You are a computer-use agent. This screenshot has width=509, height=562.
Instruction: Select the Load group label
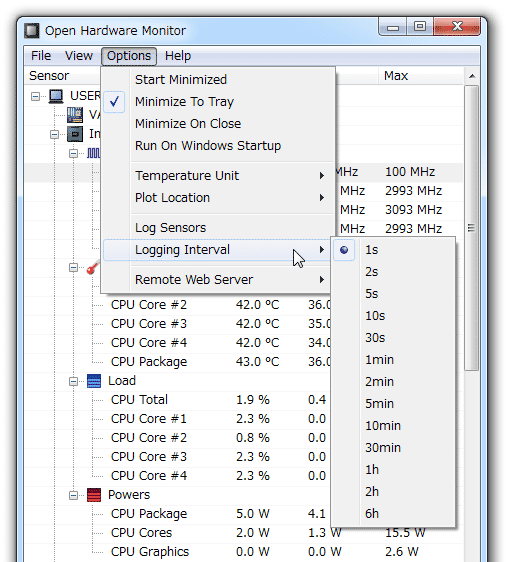coord(122,381)
